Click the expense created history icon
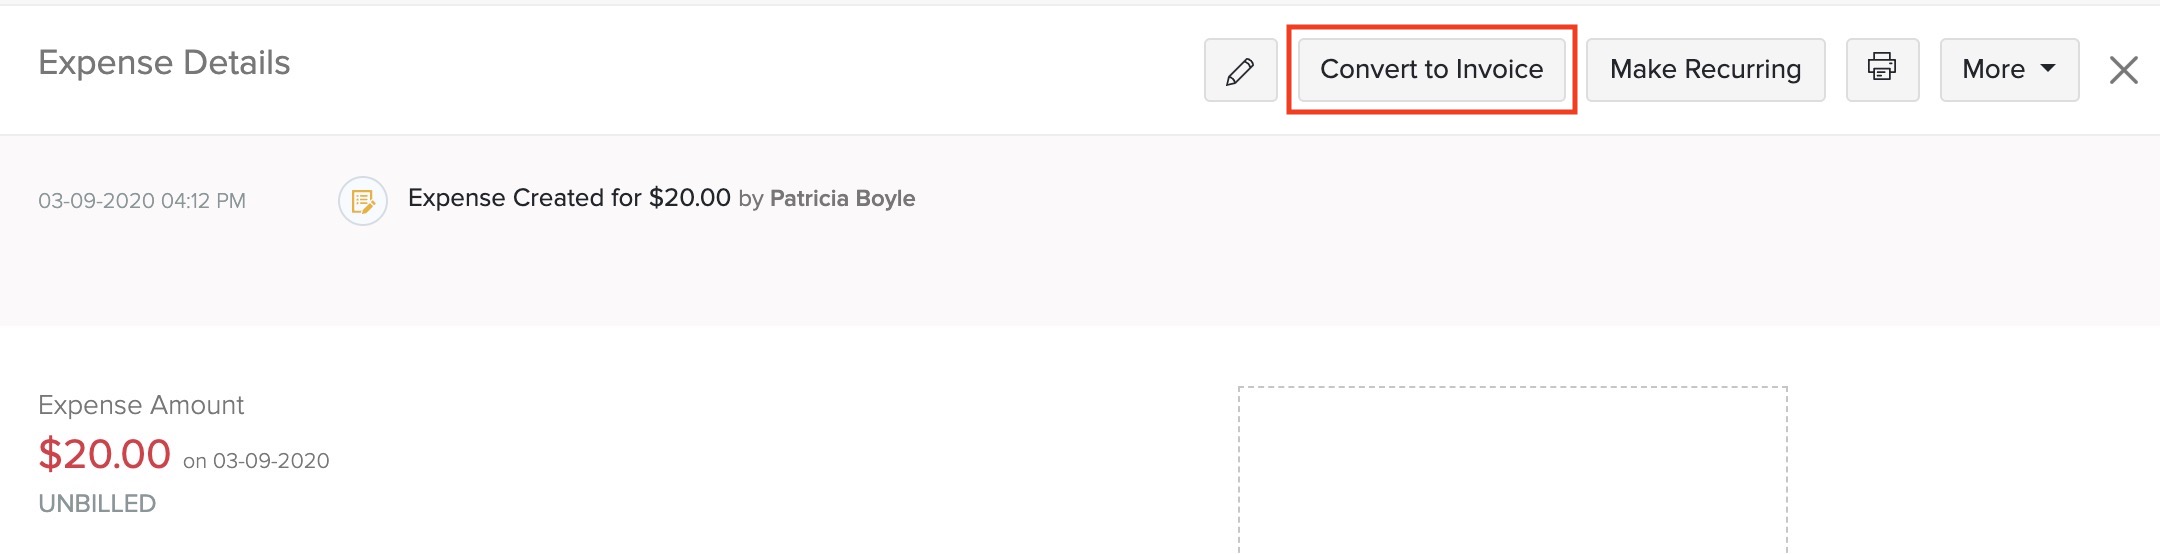Screen dimensions: 2160x554 coord(362,201)
